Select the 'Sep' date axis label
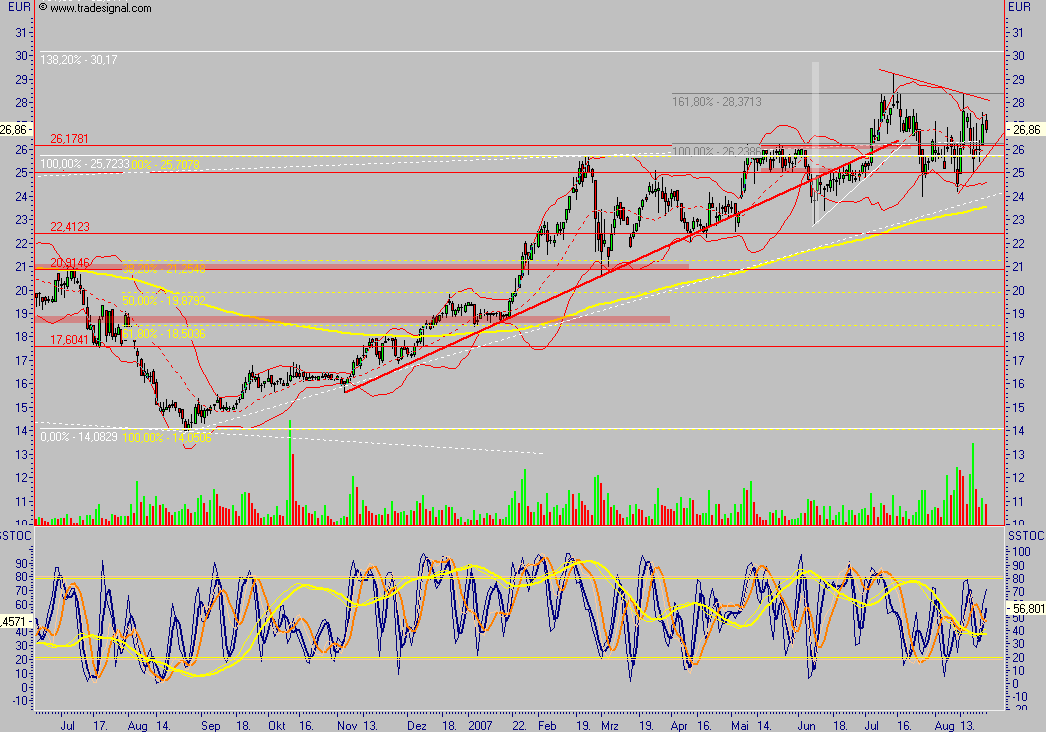 coord(211,726)
